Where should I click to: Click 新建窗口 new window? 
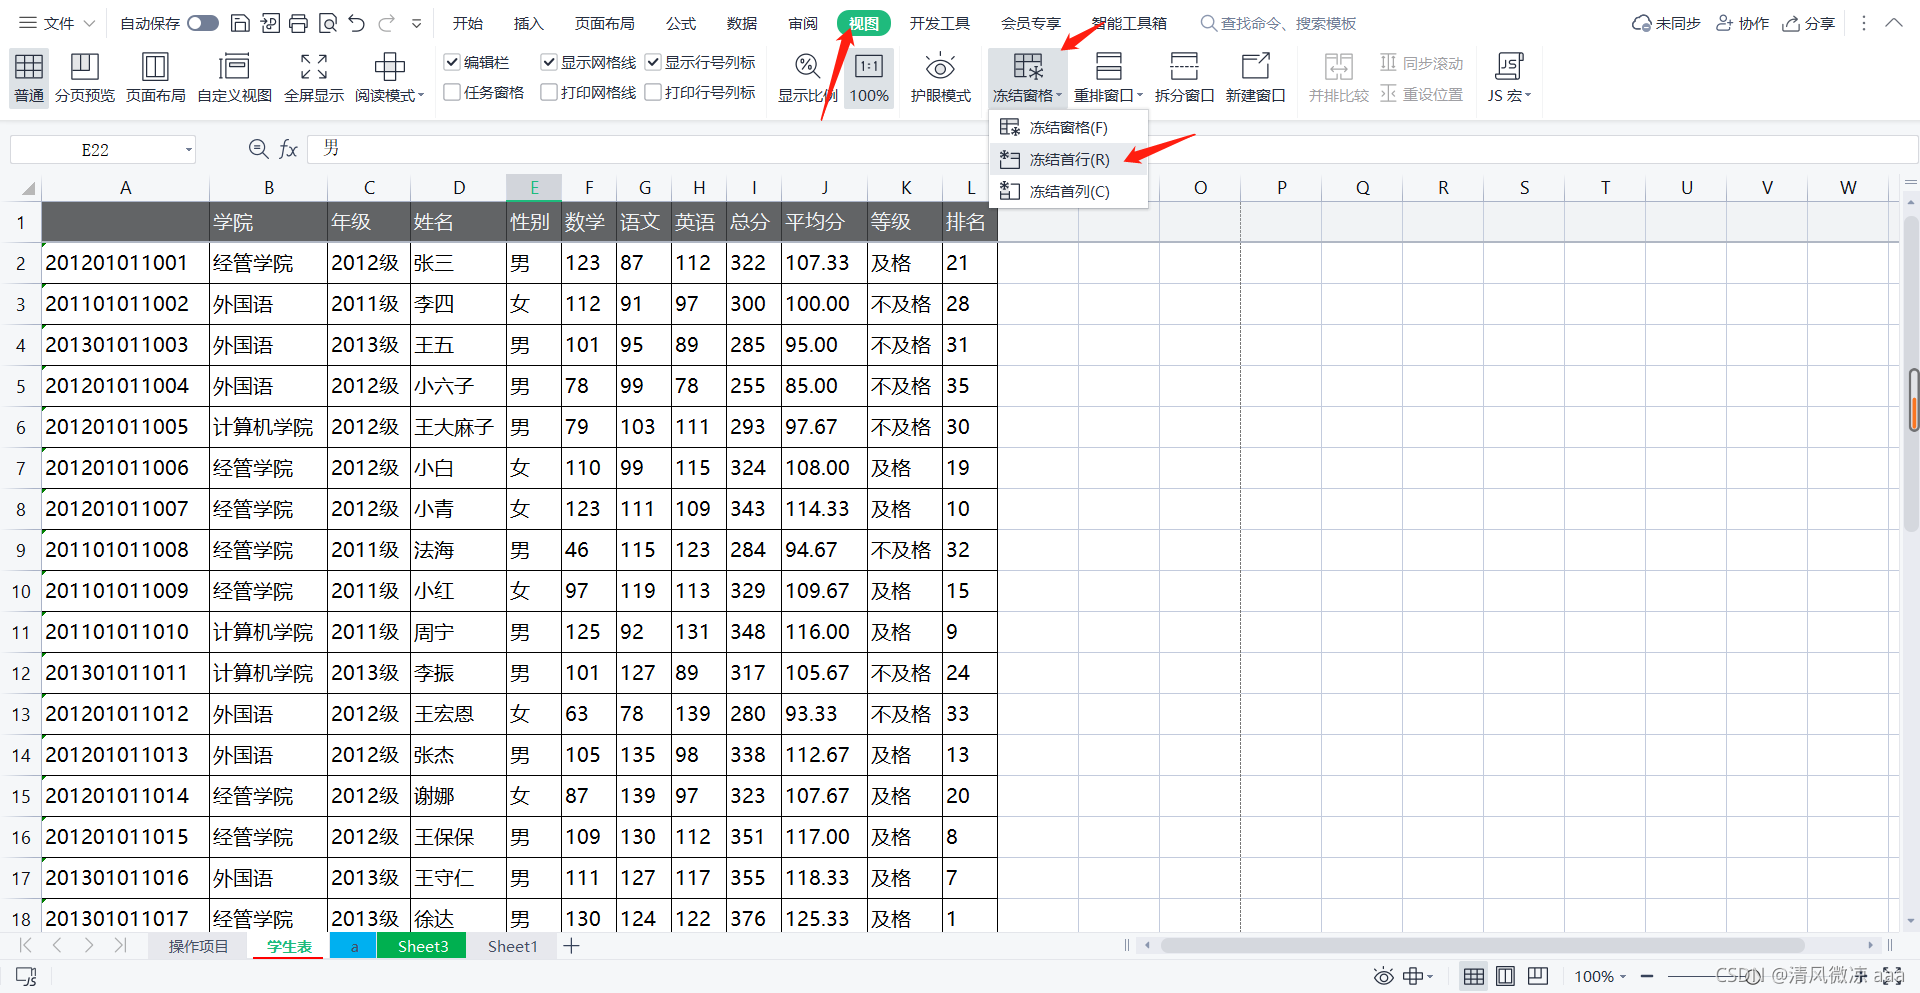point(1255,77)
